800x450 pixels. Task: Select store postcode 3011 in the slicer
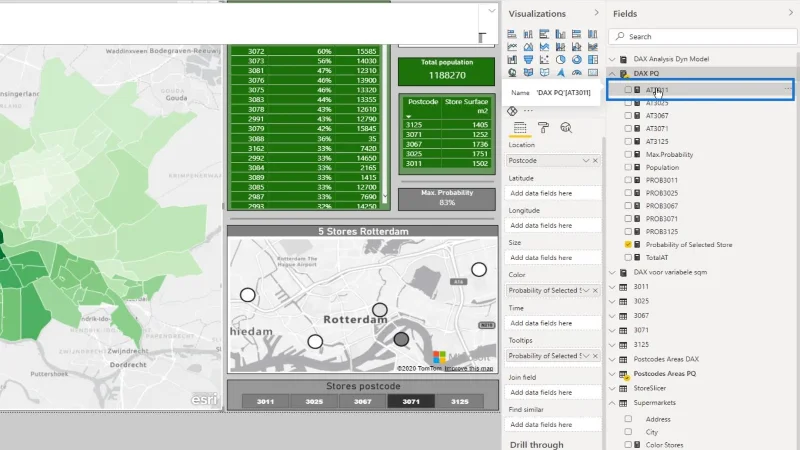click(265, 402)
